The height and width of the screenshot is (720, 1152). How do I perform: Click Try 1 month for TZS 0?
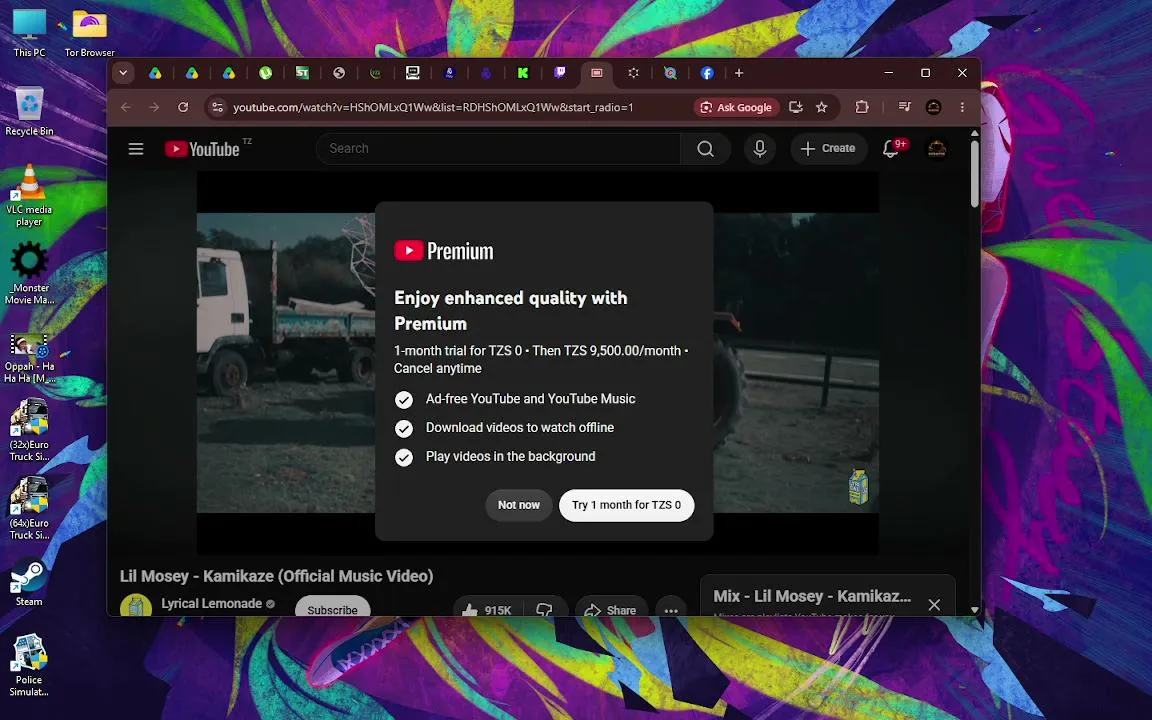(627, 505)
